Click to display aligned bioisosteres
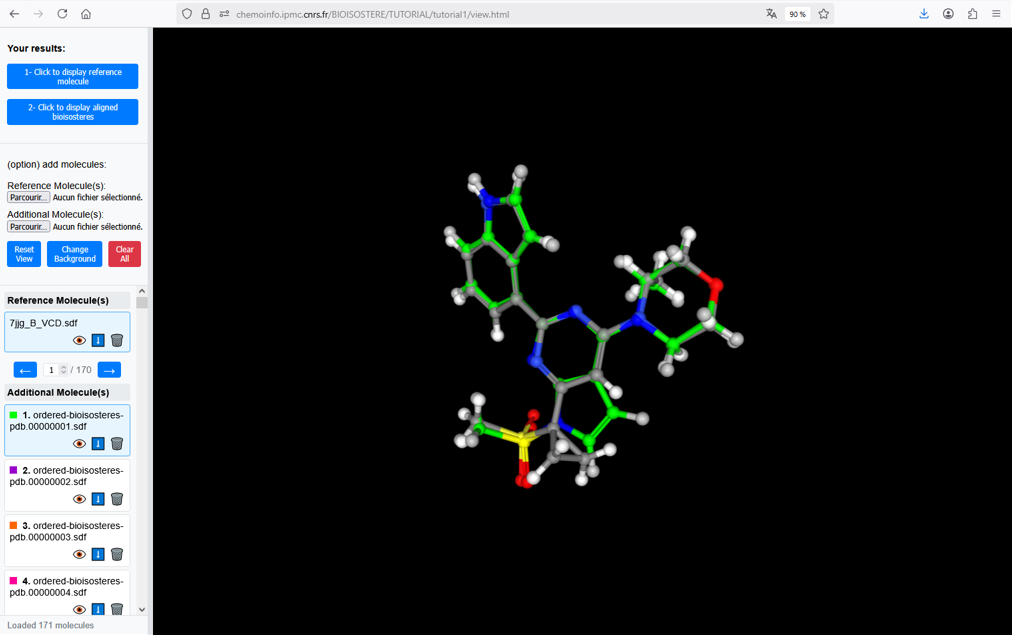 (72, 112)
